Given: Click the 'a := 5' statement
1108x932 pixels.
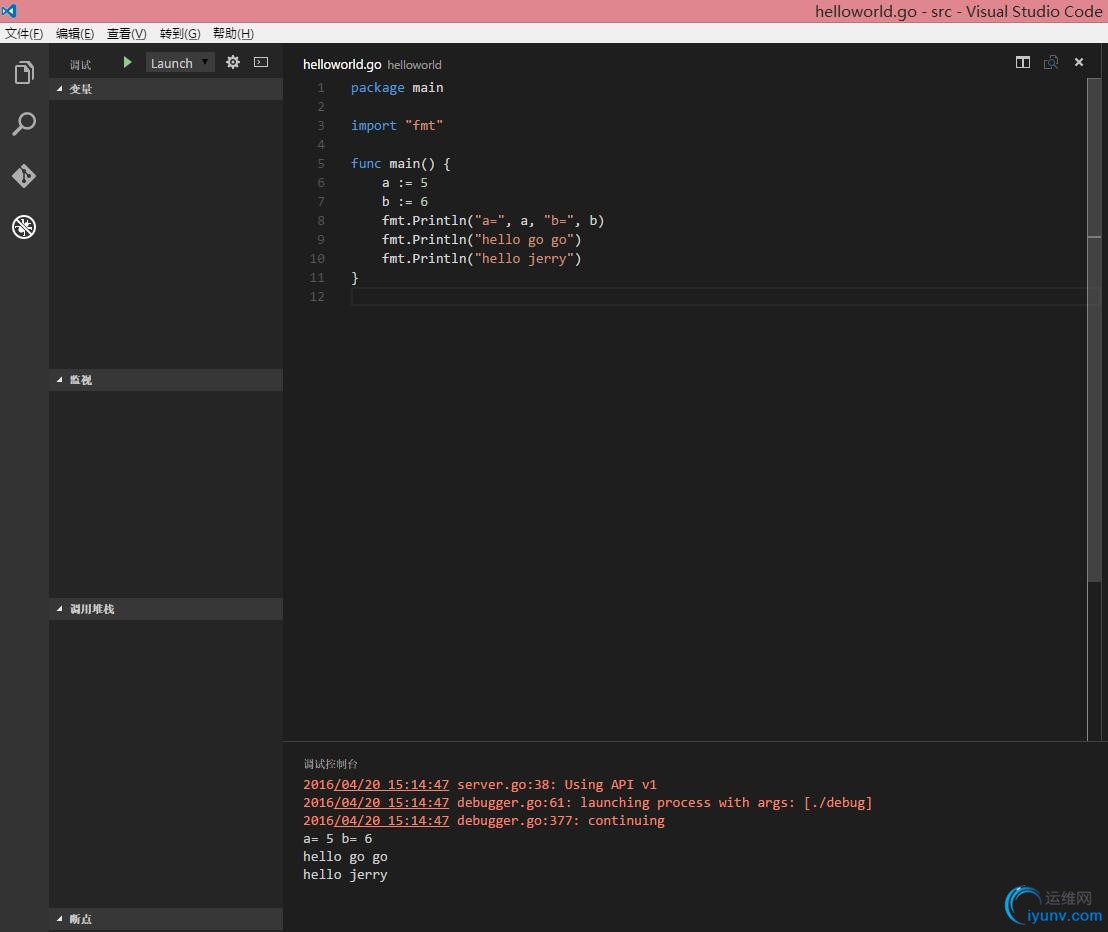Looking at the screenshot, I should (x=405, y=182).
